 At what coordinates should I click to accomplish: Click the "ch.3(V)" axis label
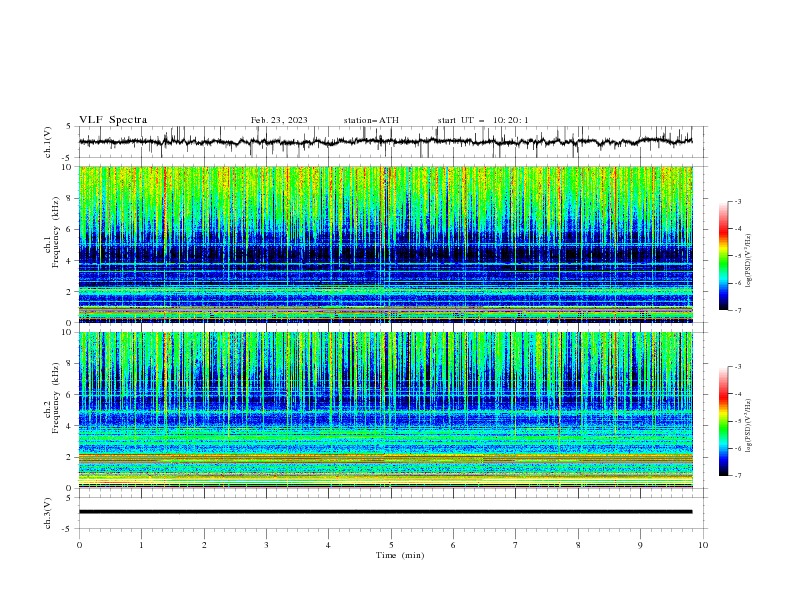(x=48, y=513)
